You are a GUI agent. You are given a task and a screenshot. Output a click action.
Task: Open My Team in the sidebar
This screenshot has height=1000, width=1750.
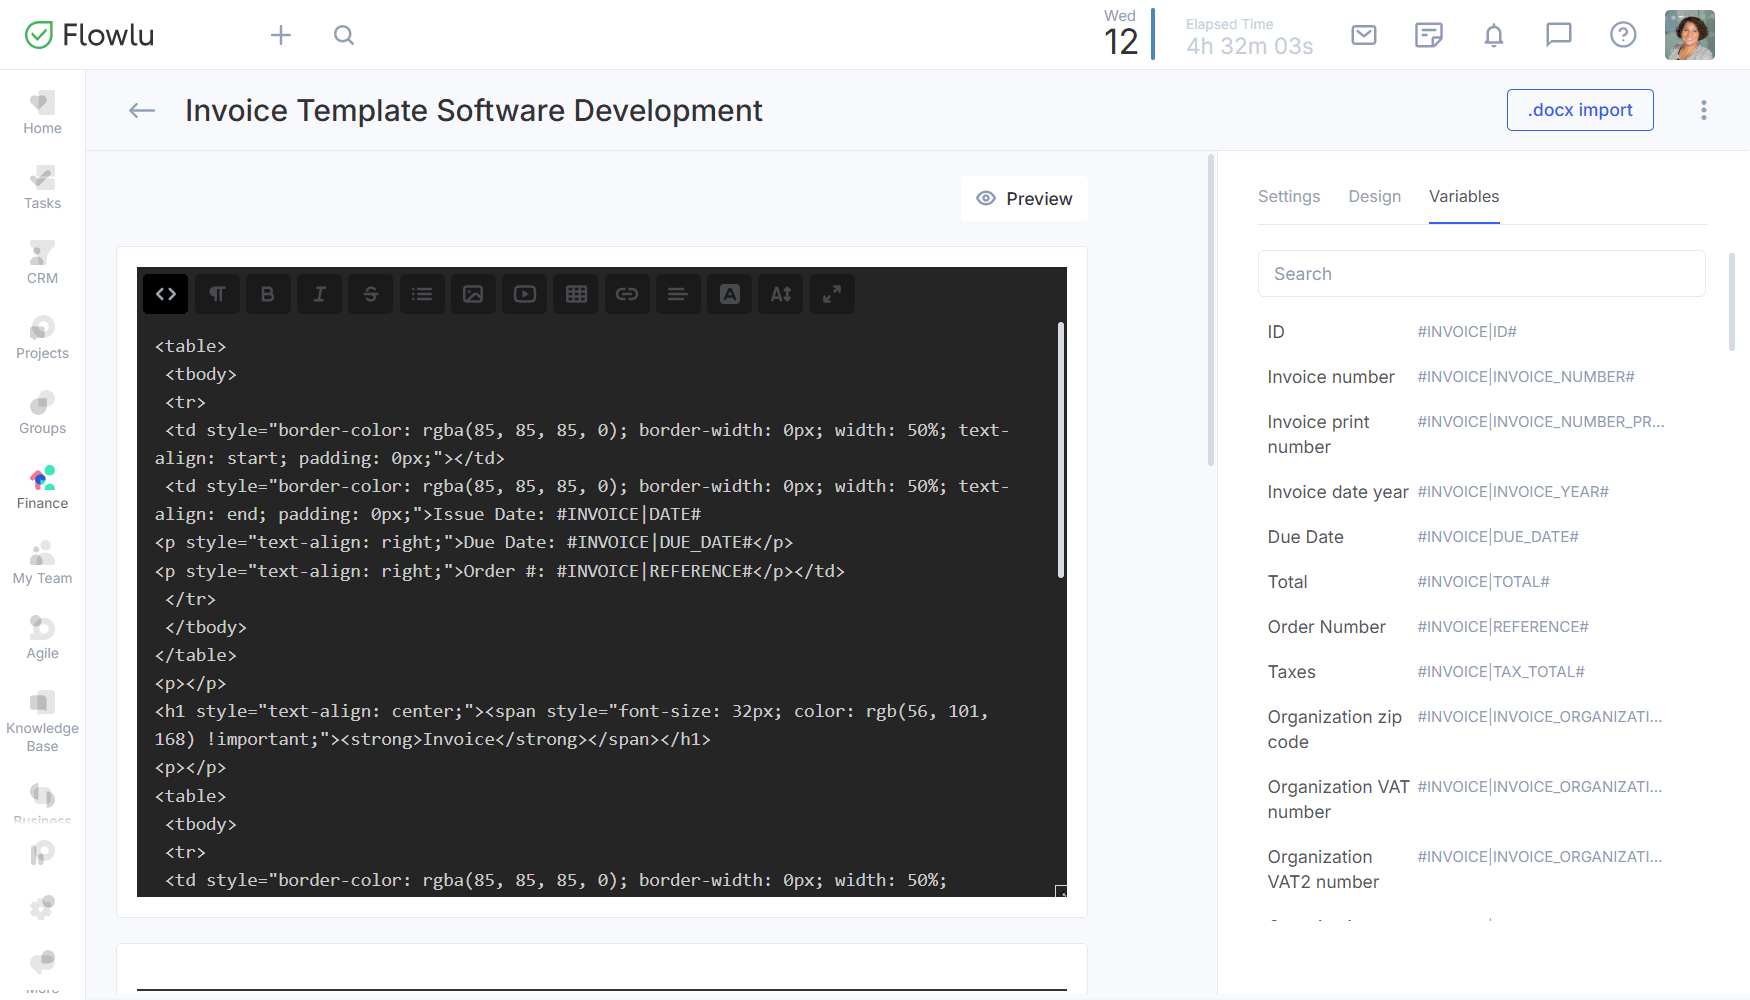coord(42,563)
